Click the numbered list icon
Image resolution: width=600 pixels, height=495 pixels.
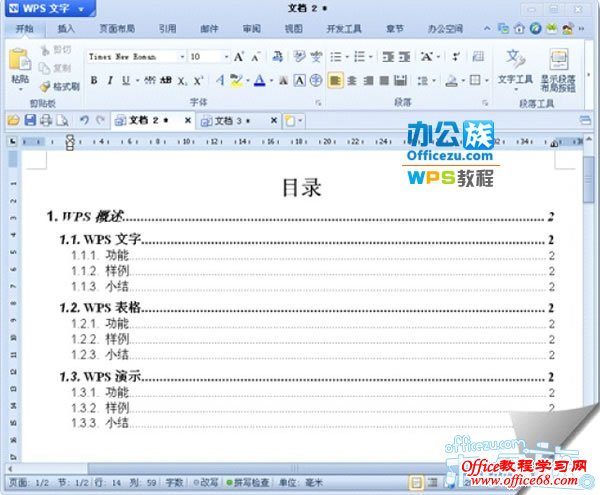point(360,57)
